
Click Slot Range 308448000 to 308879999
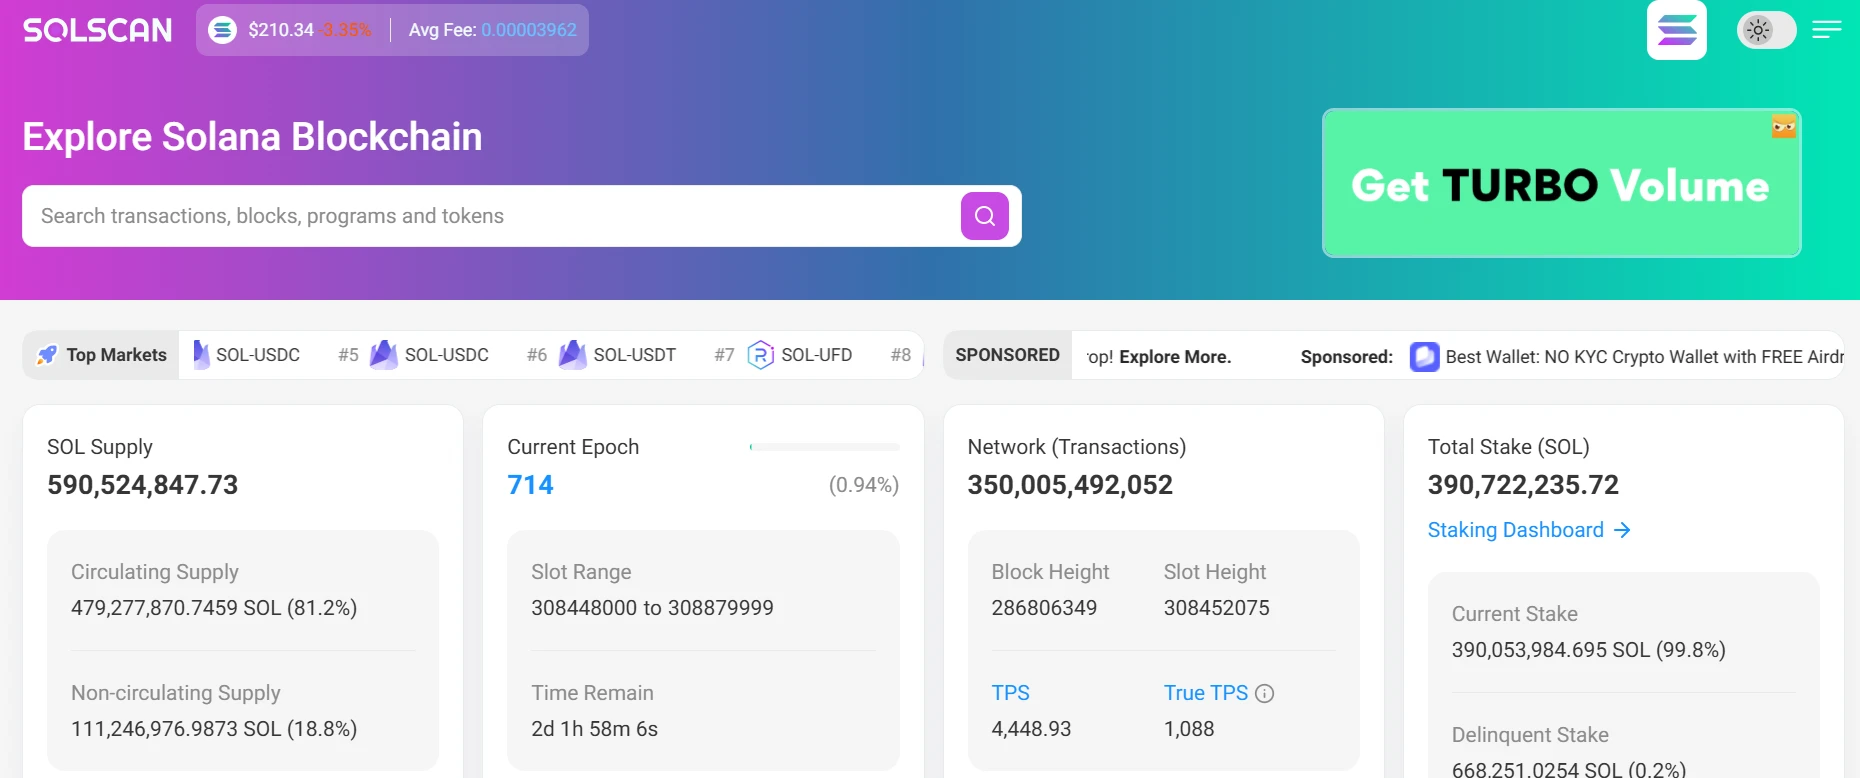[652, 608]
